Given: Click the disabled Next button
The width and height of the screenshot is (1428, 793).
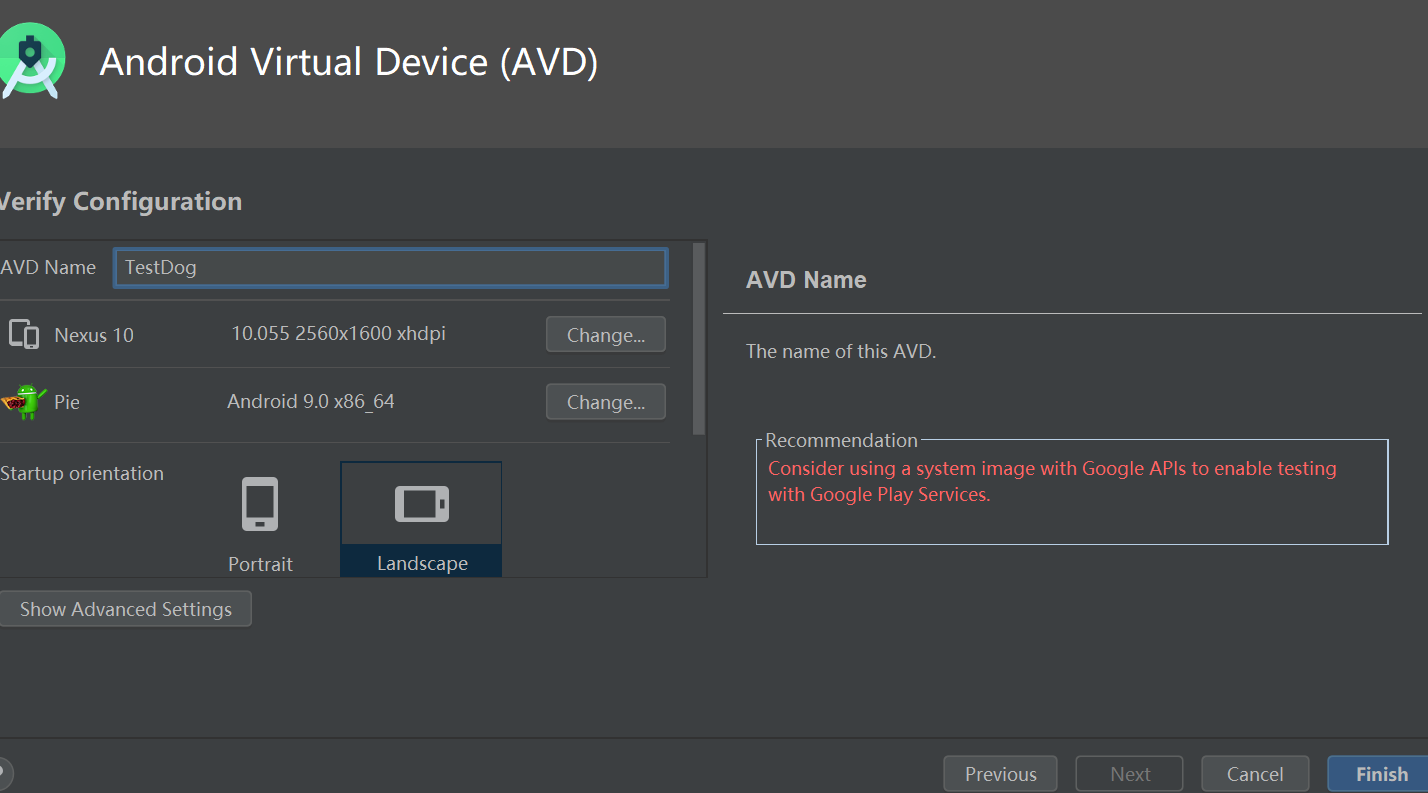Looking at the screenshot, I should point(1130,774).
